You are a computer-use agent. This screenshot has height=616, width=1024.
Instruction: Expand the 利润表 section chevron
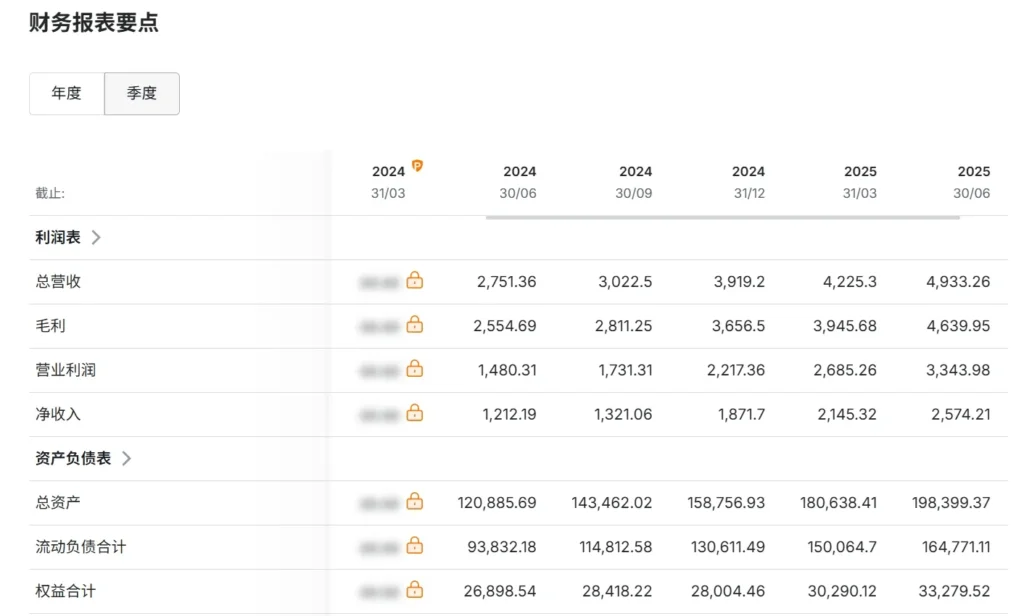96,238
